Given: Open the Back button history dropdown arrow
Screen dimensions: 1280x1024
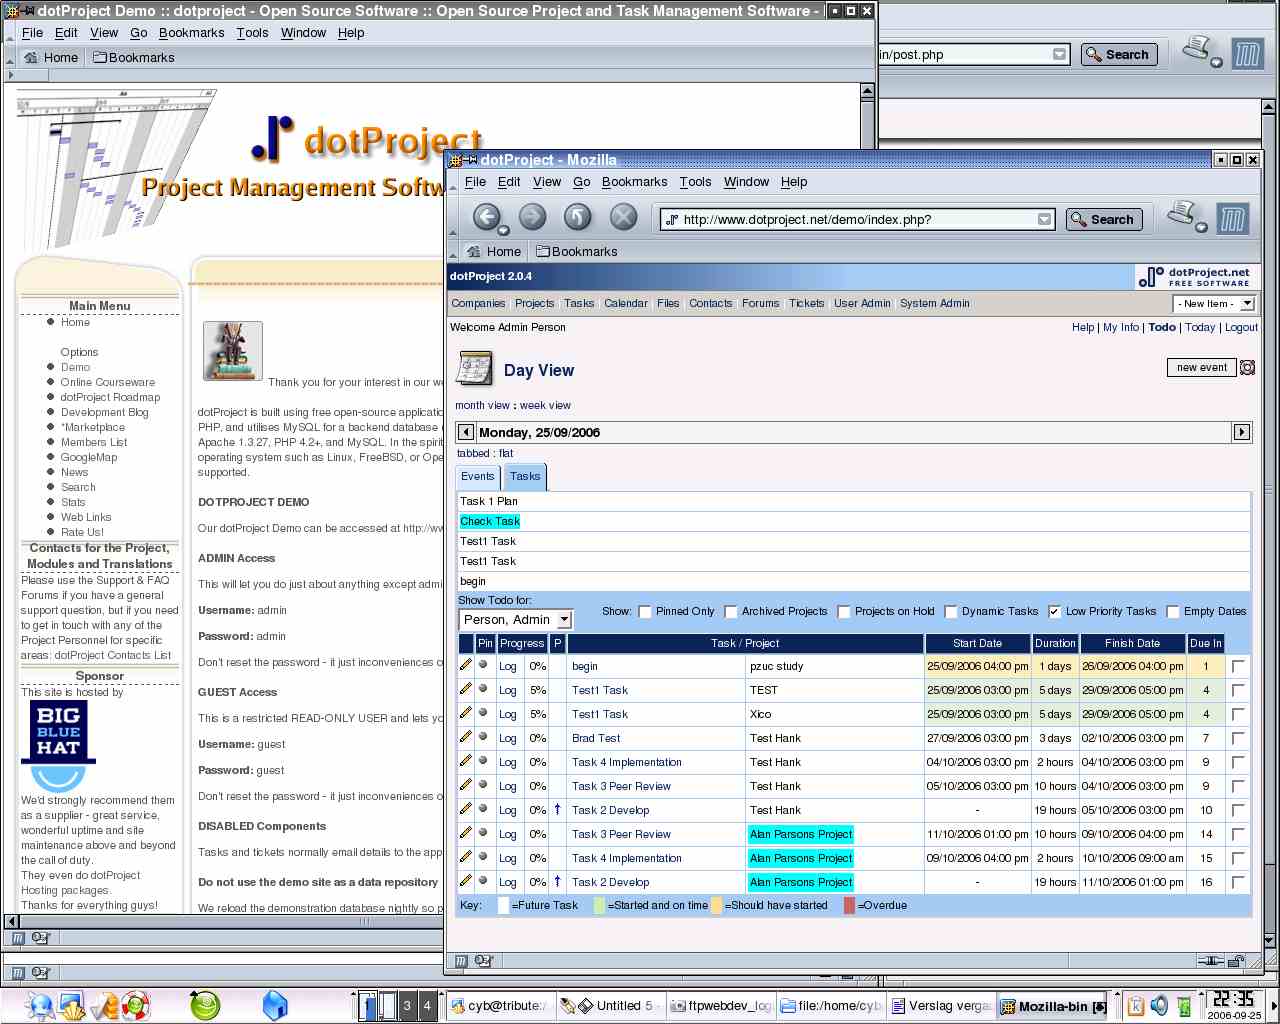Looking at the screenshot, I should (x=503, y=231).
